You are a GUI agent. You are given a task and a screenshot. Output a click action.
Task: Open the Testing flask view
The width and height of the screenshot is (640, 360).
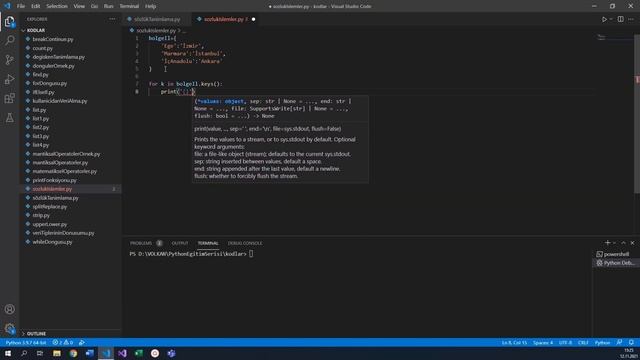coord(9,118)
